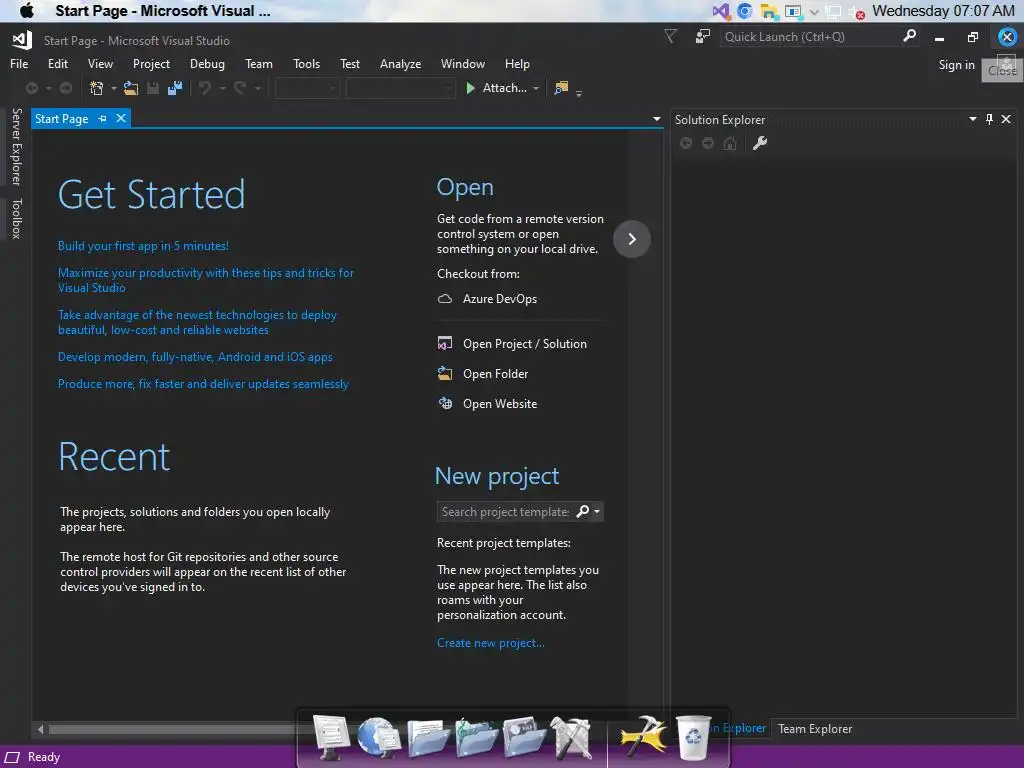This screenshot has height=768, width=1024.
Task: Click the Open Project / Solution icon
Action: click(x=445, y=344)
